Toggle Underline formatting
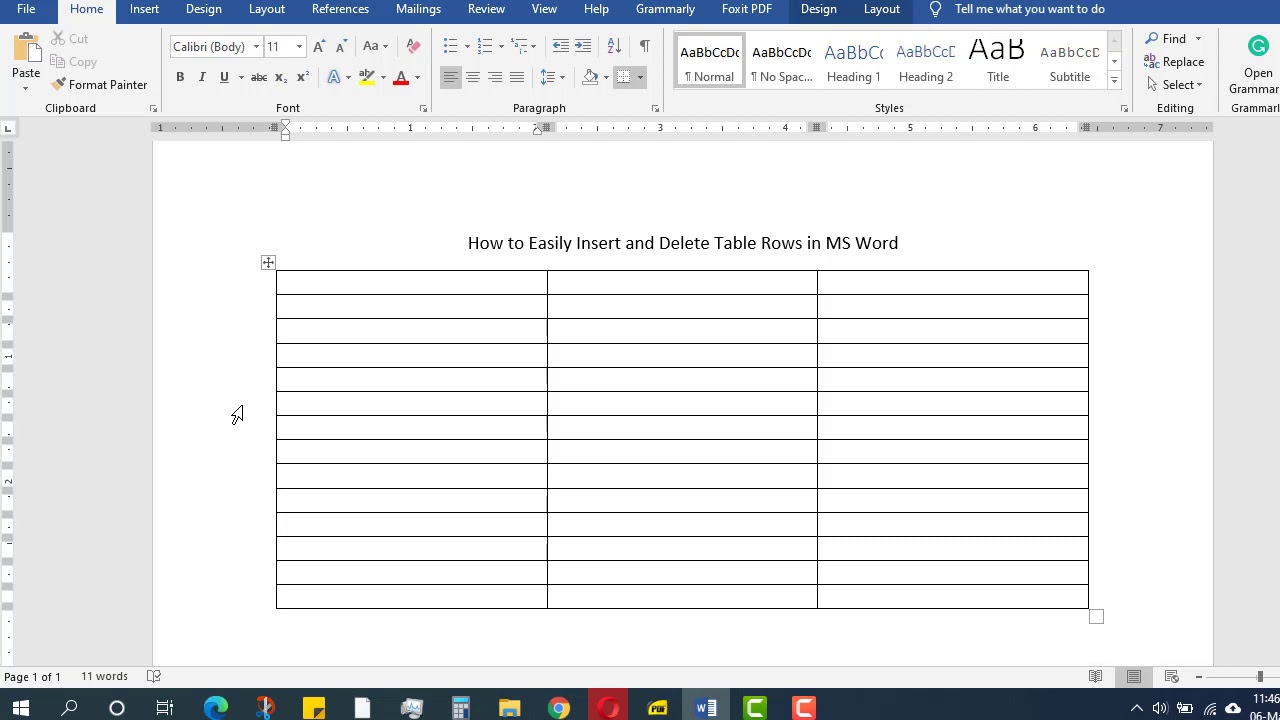The height and width of the screenshot is (720, 1280). (224, 77)
